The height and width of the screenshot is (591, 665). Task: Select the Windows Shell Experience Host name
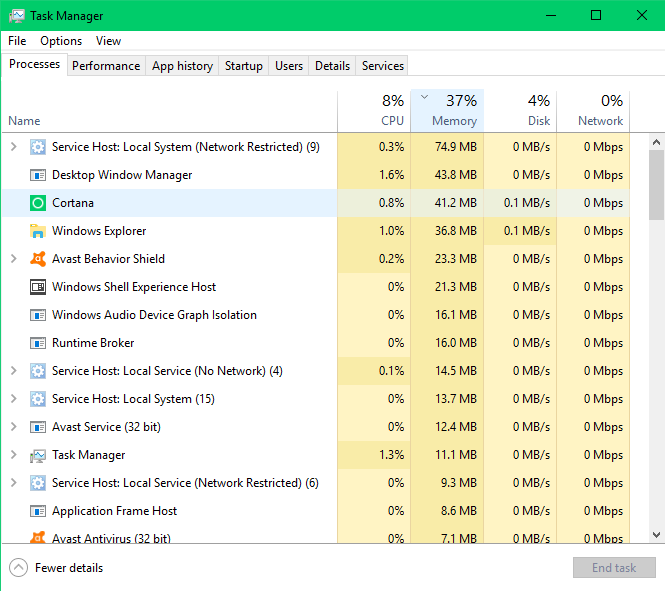click(x=134, y=287)
